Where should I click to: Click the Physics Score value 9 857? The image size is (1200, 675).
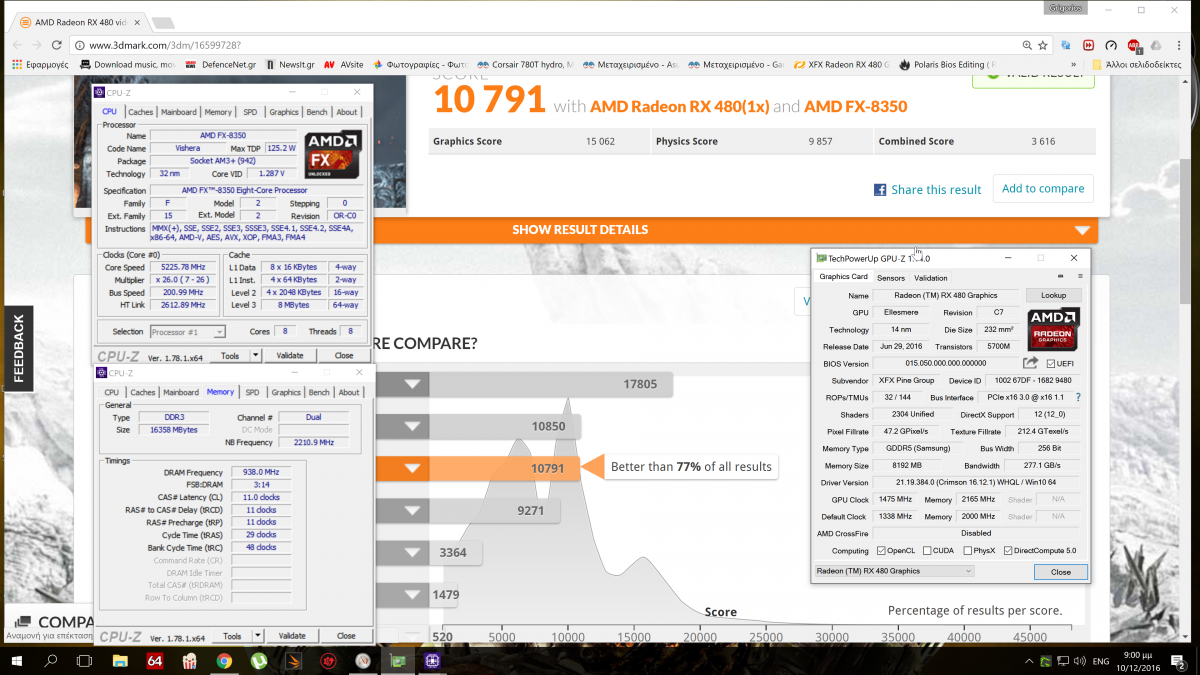tap(819, 142)
